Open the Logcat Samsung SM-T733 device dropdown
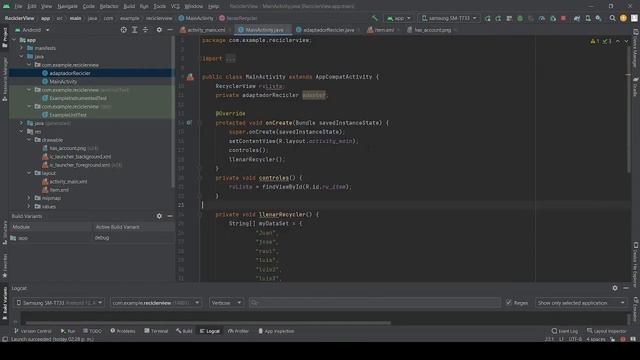 point(59,303)
